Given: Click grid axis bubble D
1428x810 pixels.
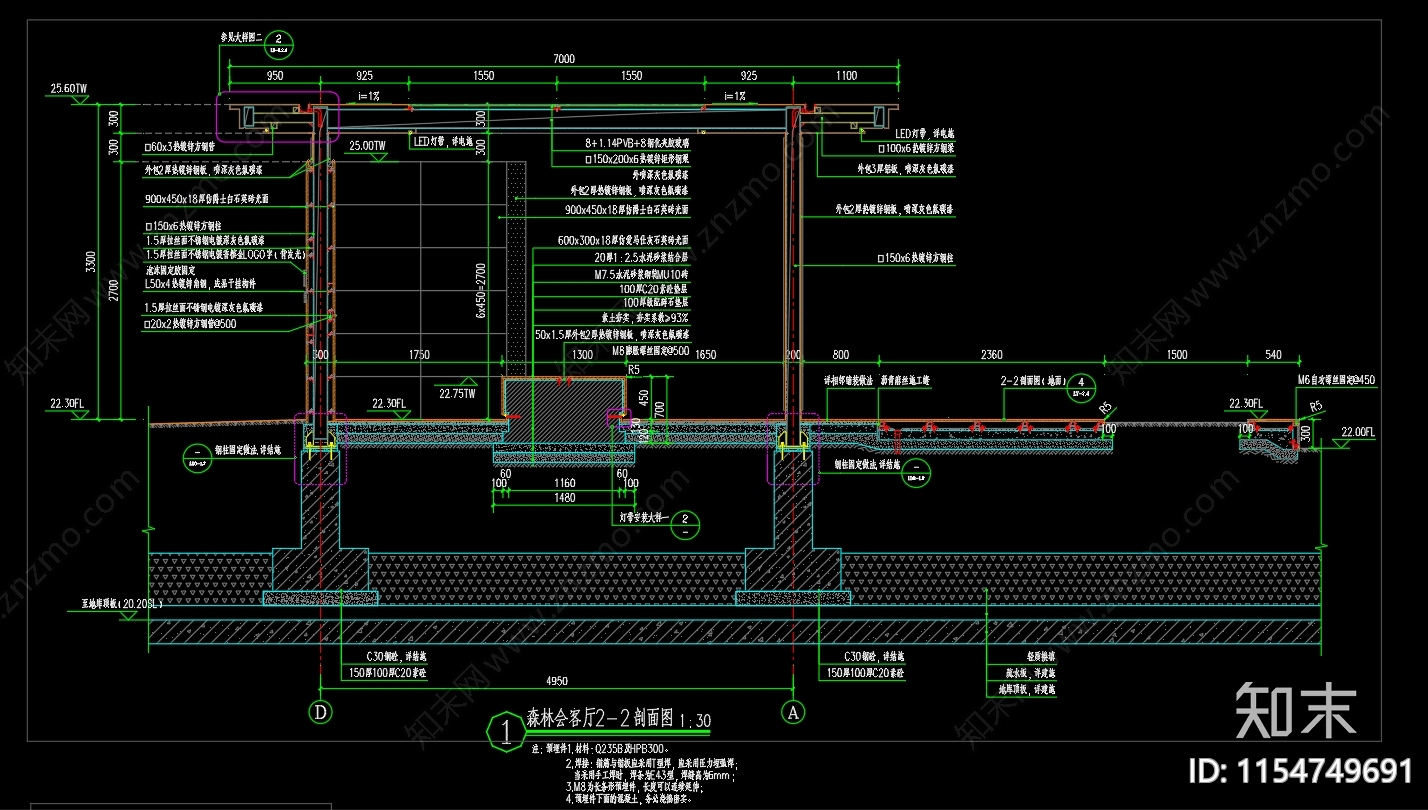Looking at the screenshot, I should tap(320, 712).
